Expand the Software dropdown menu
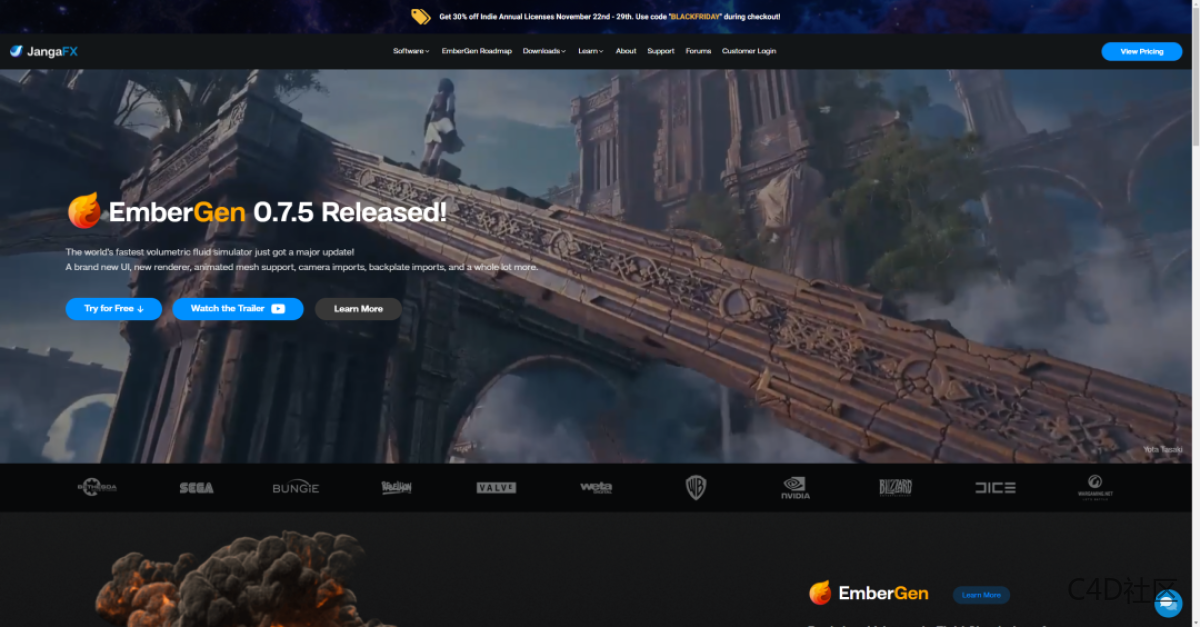Image resolution: width=1200 pixels, height=627 pixels. 411,51
